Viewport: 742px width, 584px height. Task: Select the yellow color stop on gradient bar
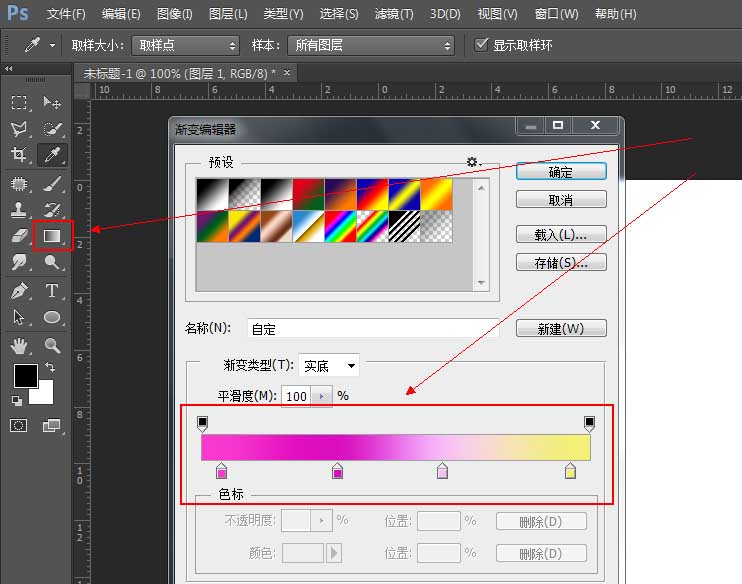(x=570, y=471)
